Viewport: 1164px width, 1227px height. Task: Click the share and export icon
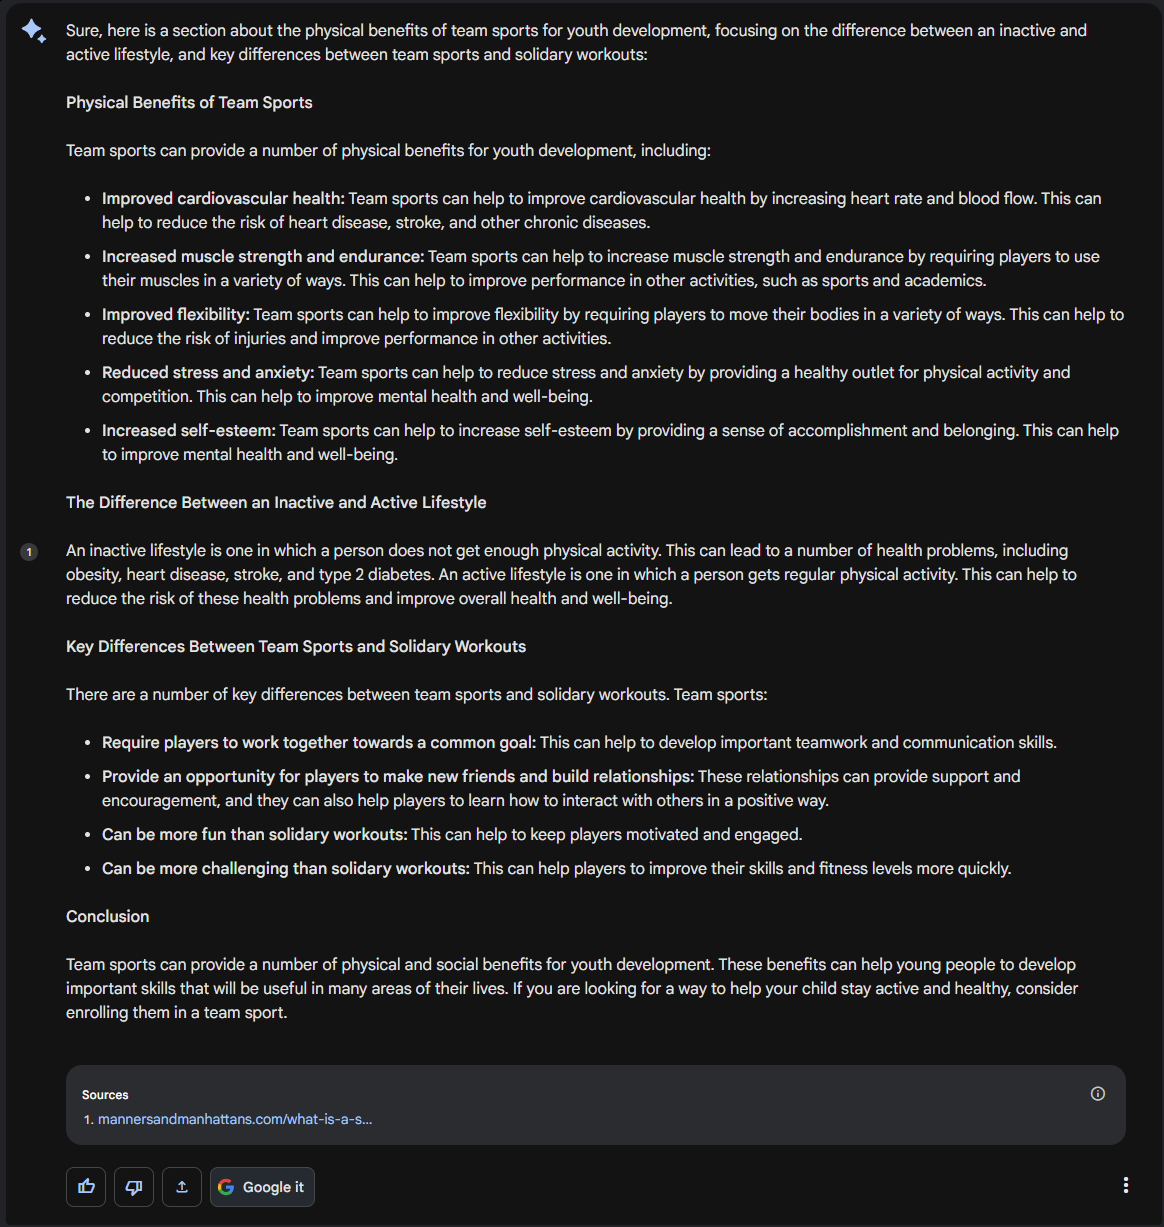(x=182, y=1187)
